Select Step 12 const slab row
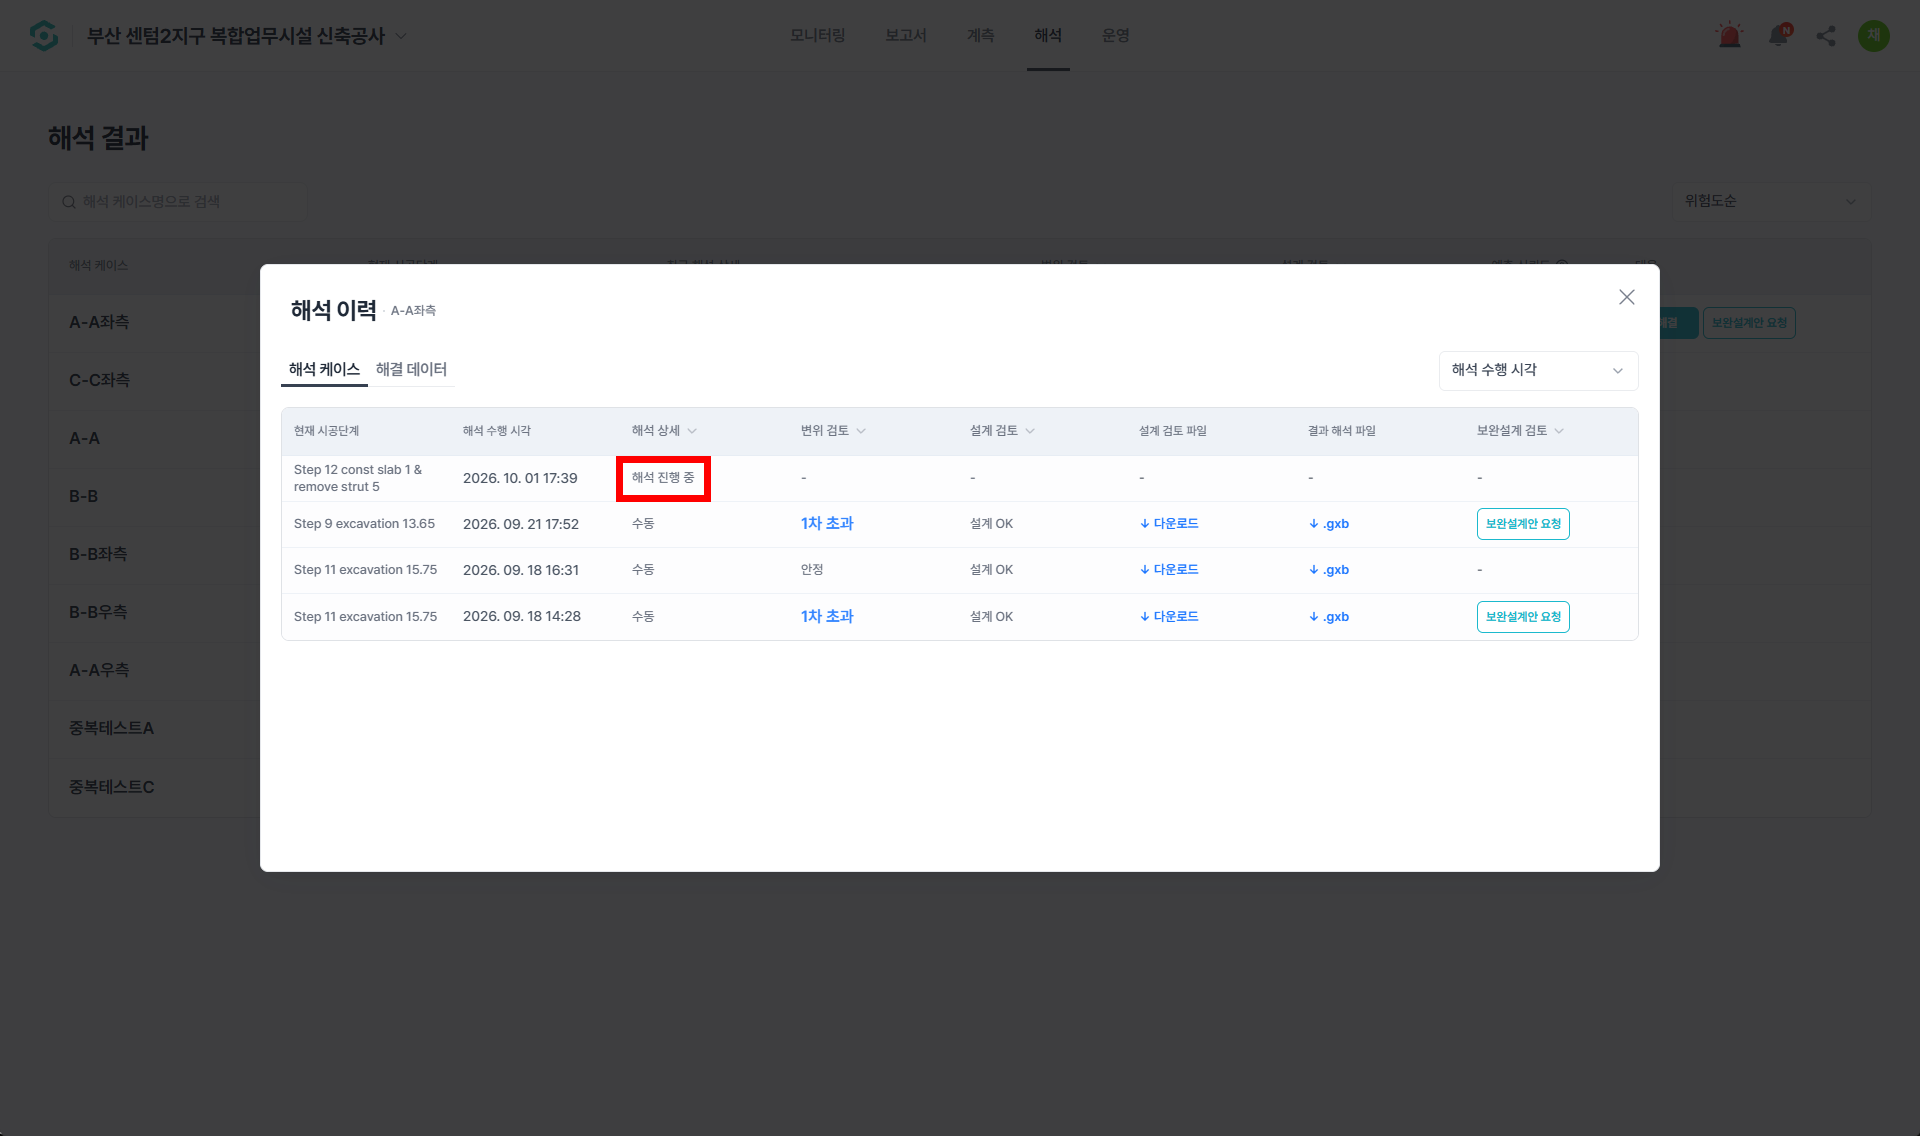The height and width of the screenshot is (1136, 1920). pyautogui.click(x=960, y=478)
